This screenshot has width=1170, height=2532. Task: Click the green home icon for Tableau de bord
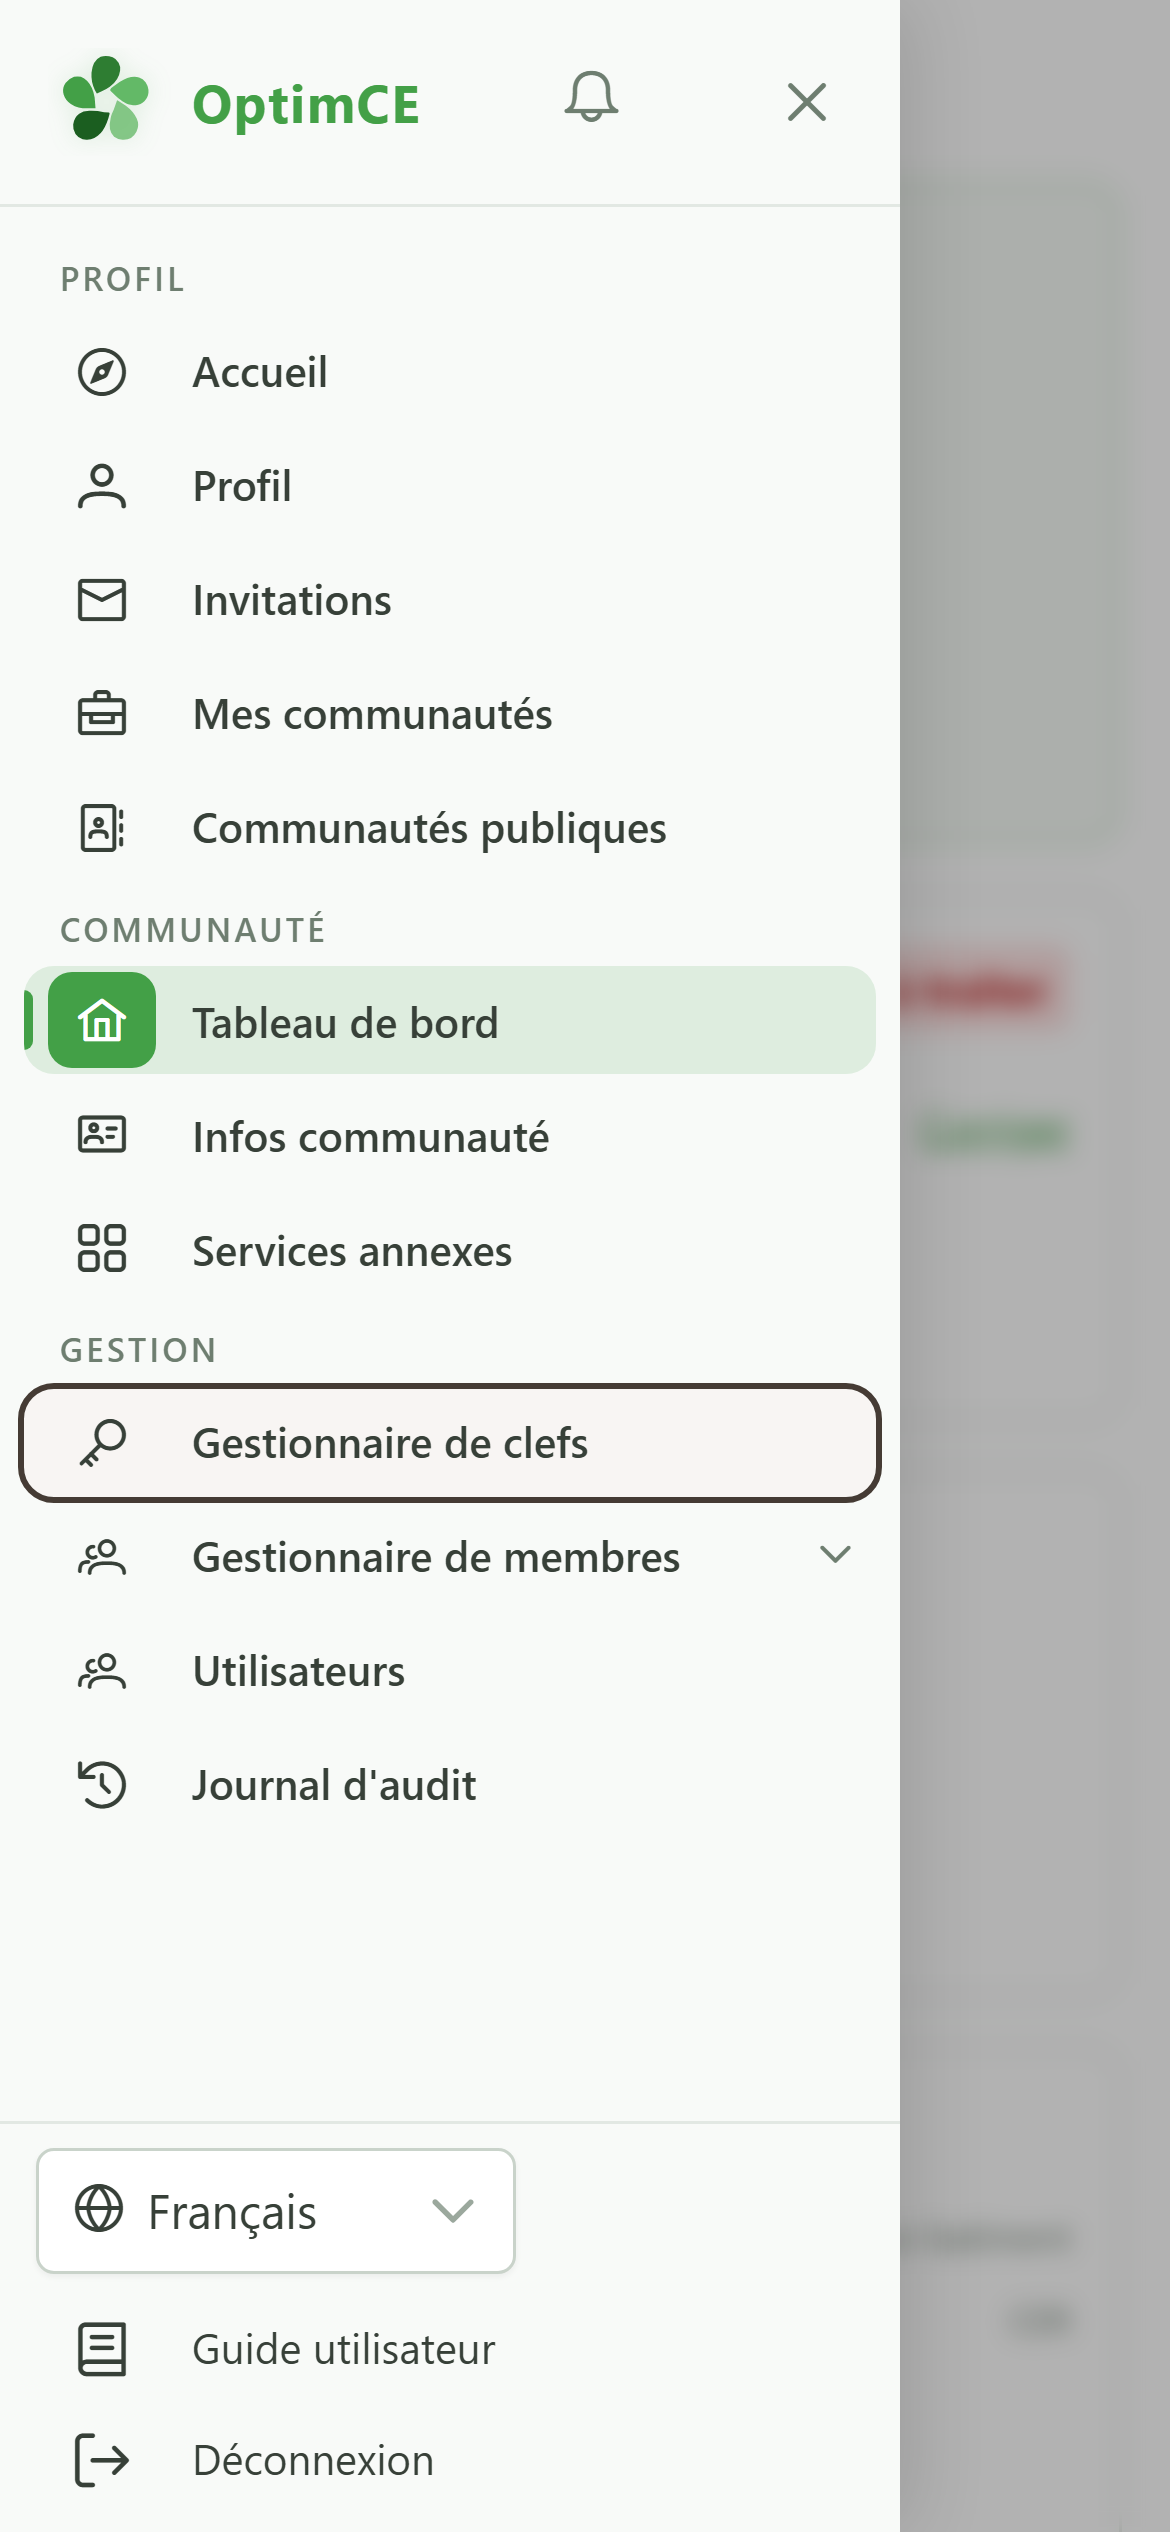pyautogui.click(x=102, y=1020)
